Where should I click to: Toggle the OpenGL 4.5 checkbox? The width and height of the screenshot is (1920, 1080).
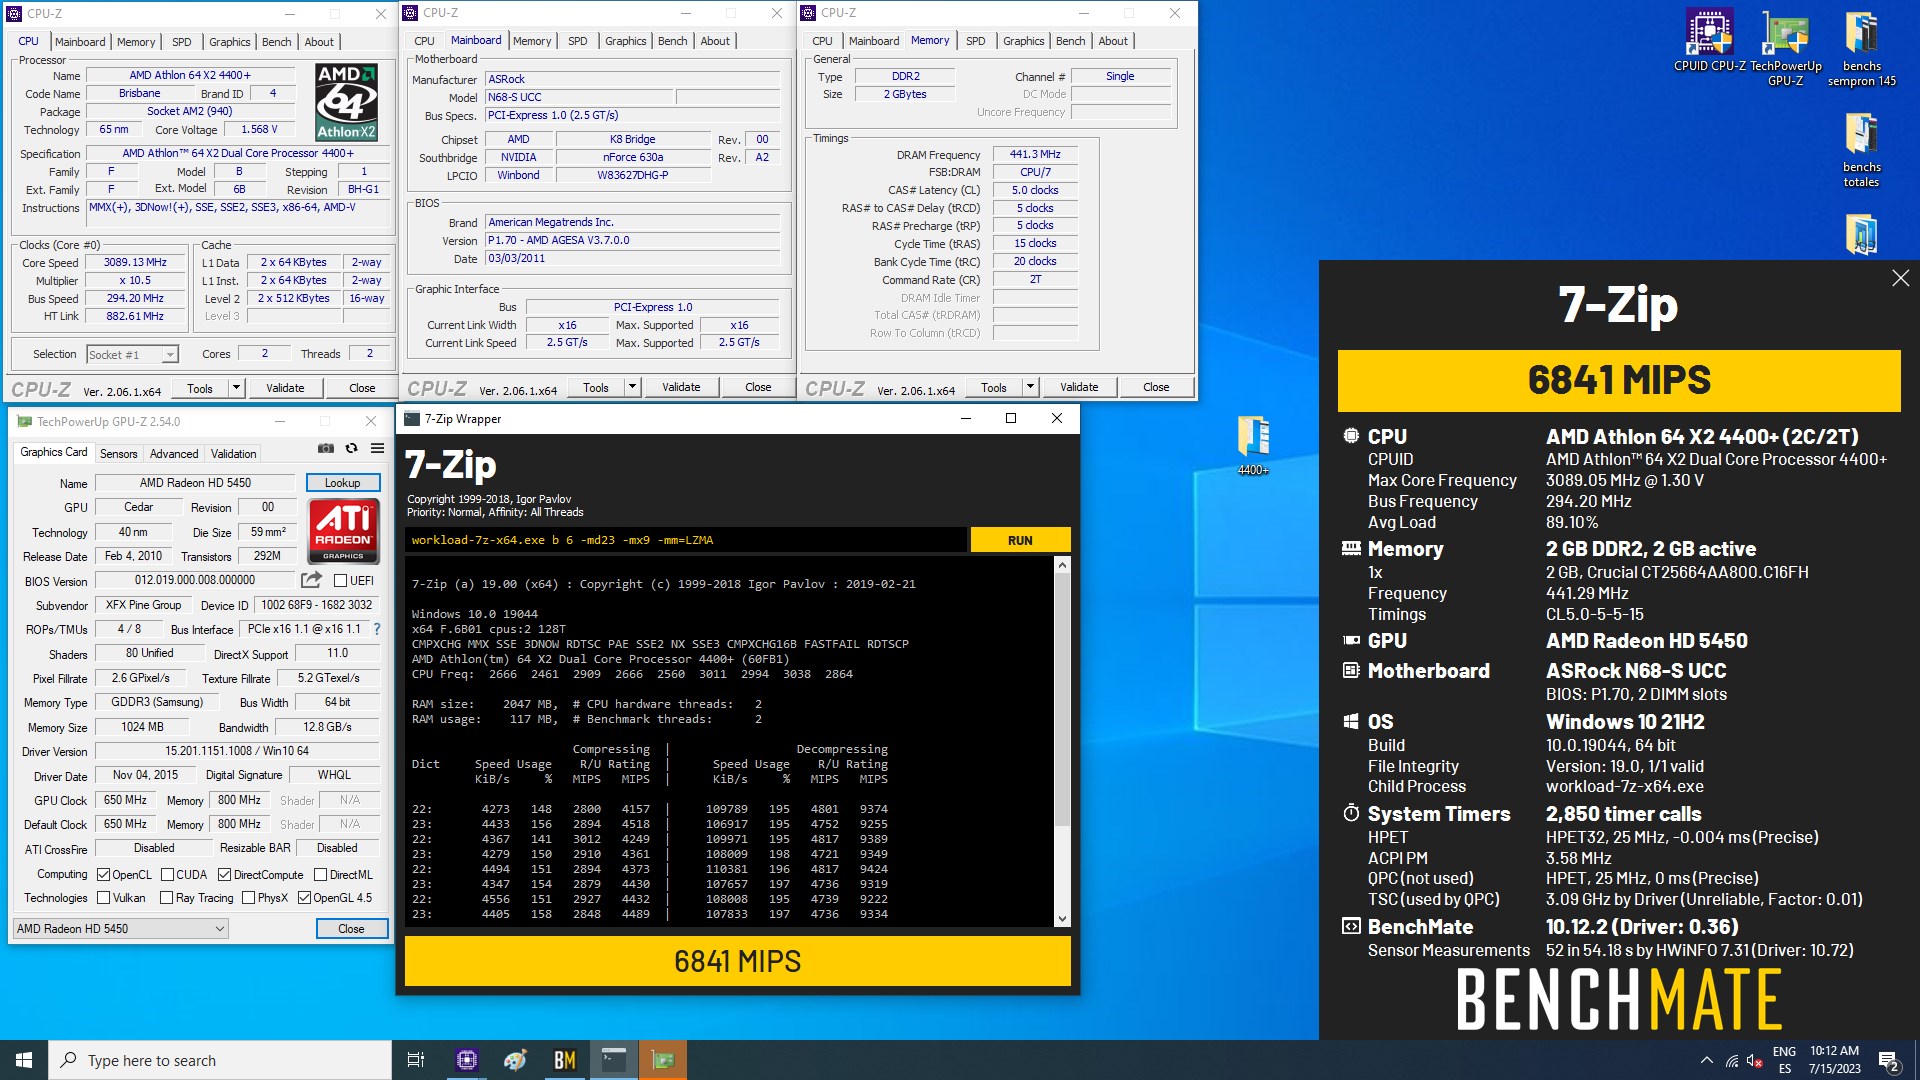pyautogui.click(x=304, y=898)
